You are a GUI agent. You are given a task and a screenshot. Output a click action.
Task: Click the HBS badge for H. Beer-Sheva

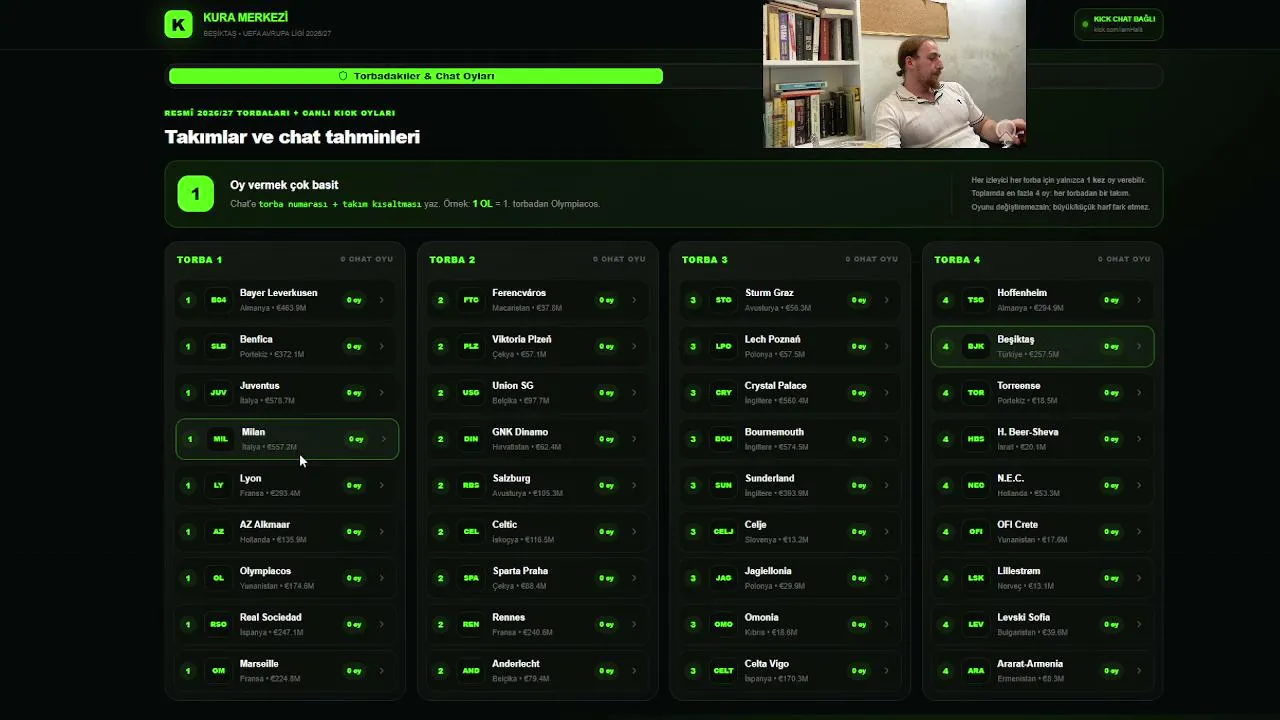[976, 439]
